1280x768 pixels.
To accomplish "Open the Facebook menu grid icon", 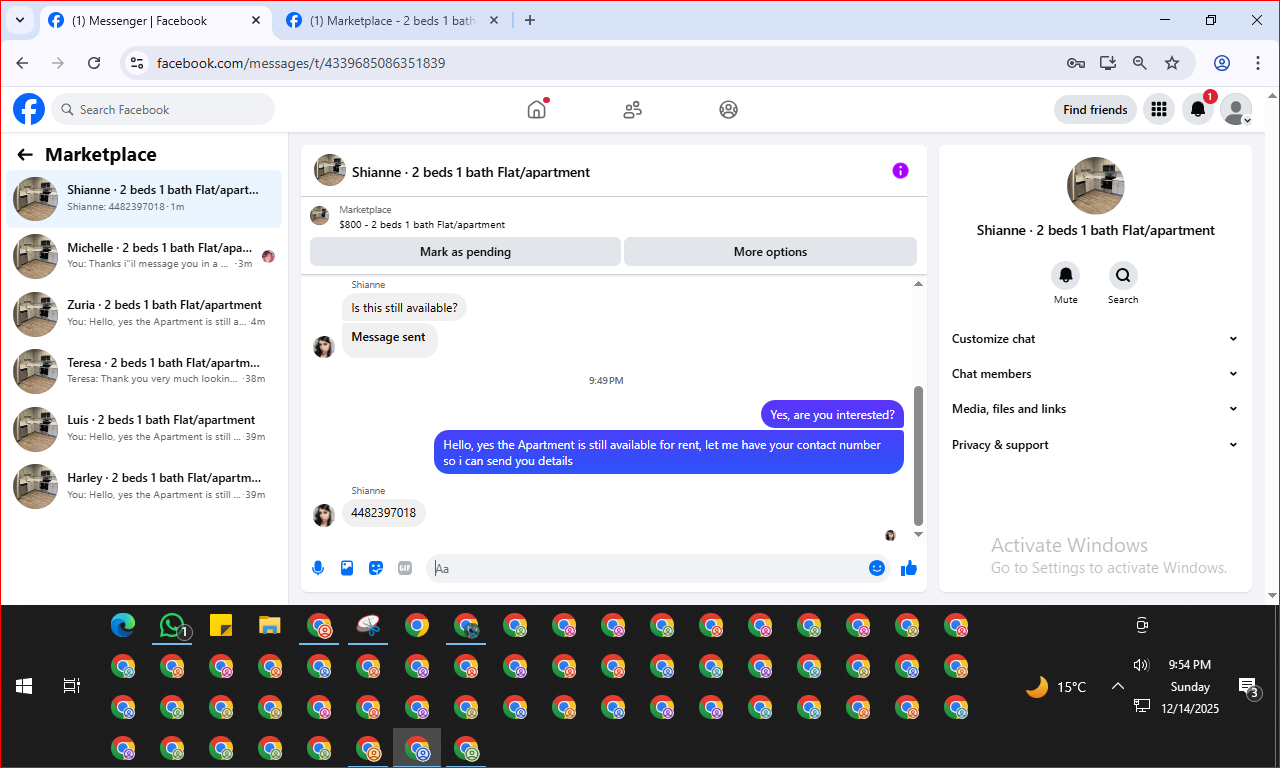I will coord(1159,110).
